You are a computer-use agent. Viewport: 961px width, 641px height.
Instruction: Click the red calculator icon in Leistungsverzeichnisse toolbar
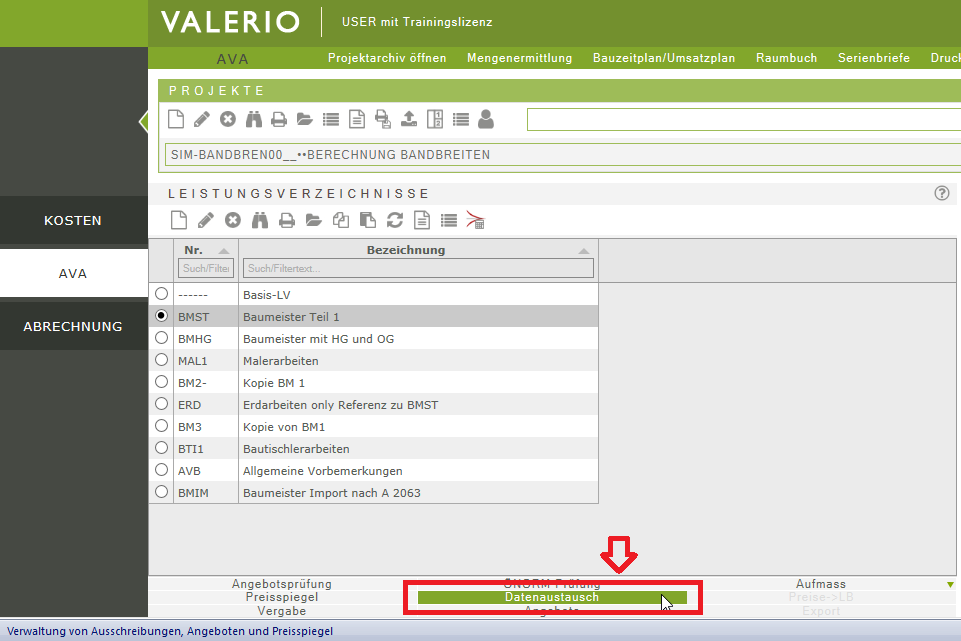click(476, 220)
